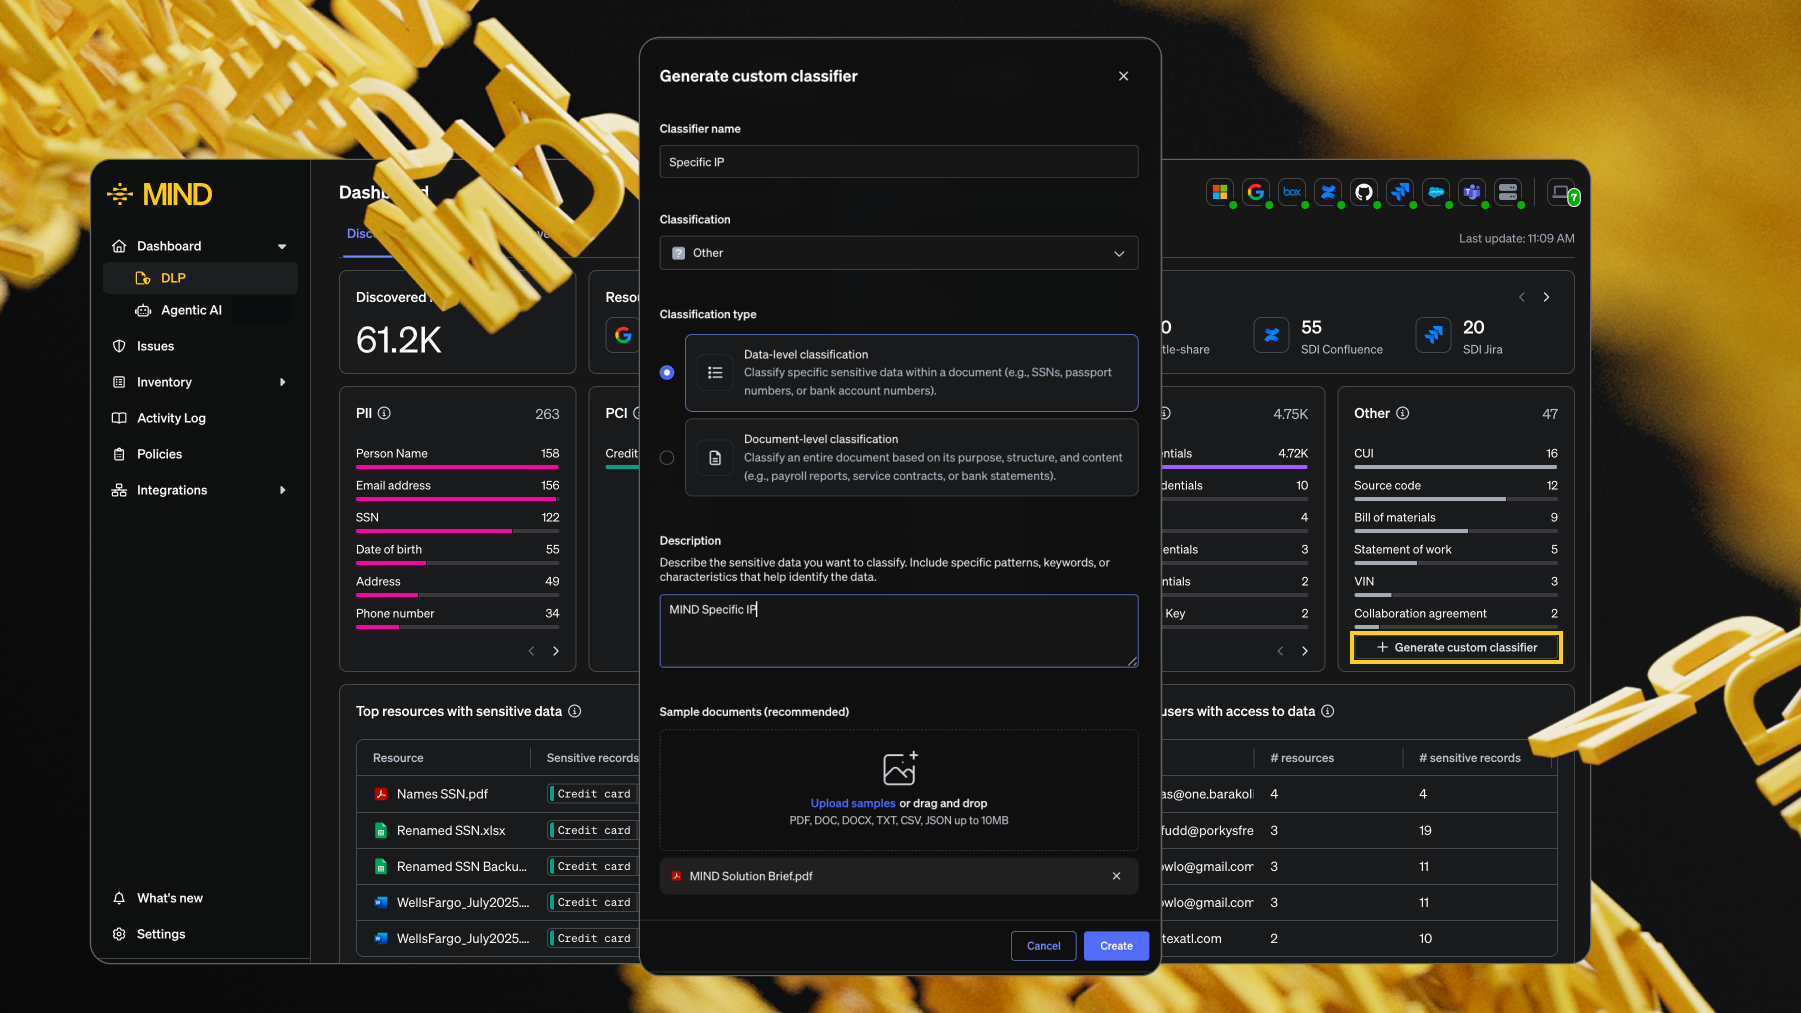Image resolution: width=1801 pixels, height=1013 pixels.
Task: Click the PDF icon beside Names SSN.pdf
Action: click(x=381, y=794)
